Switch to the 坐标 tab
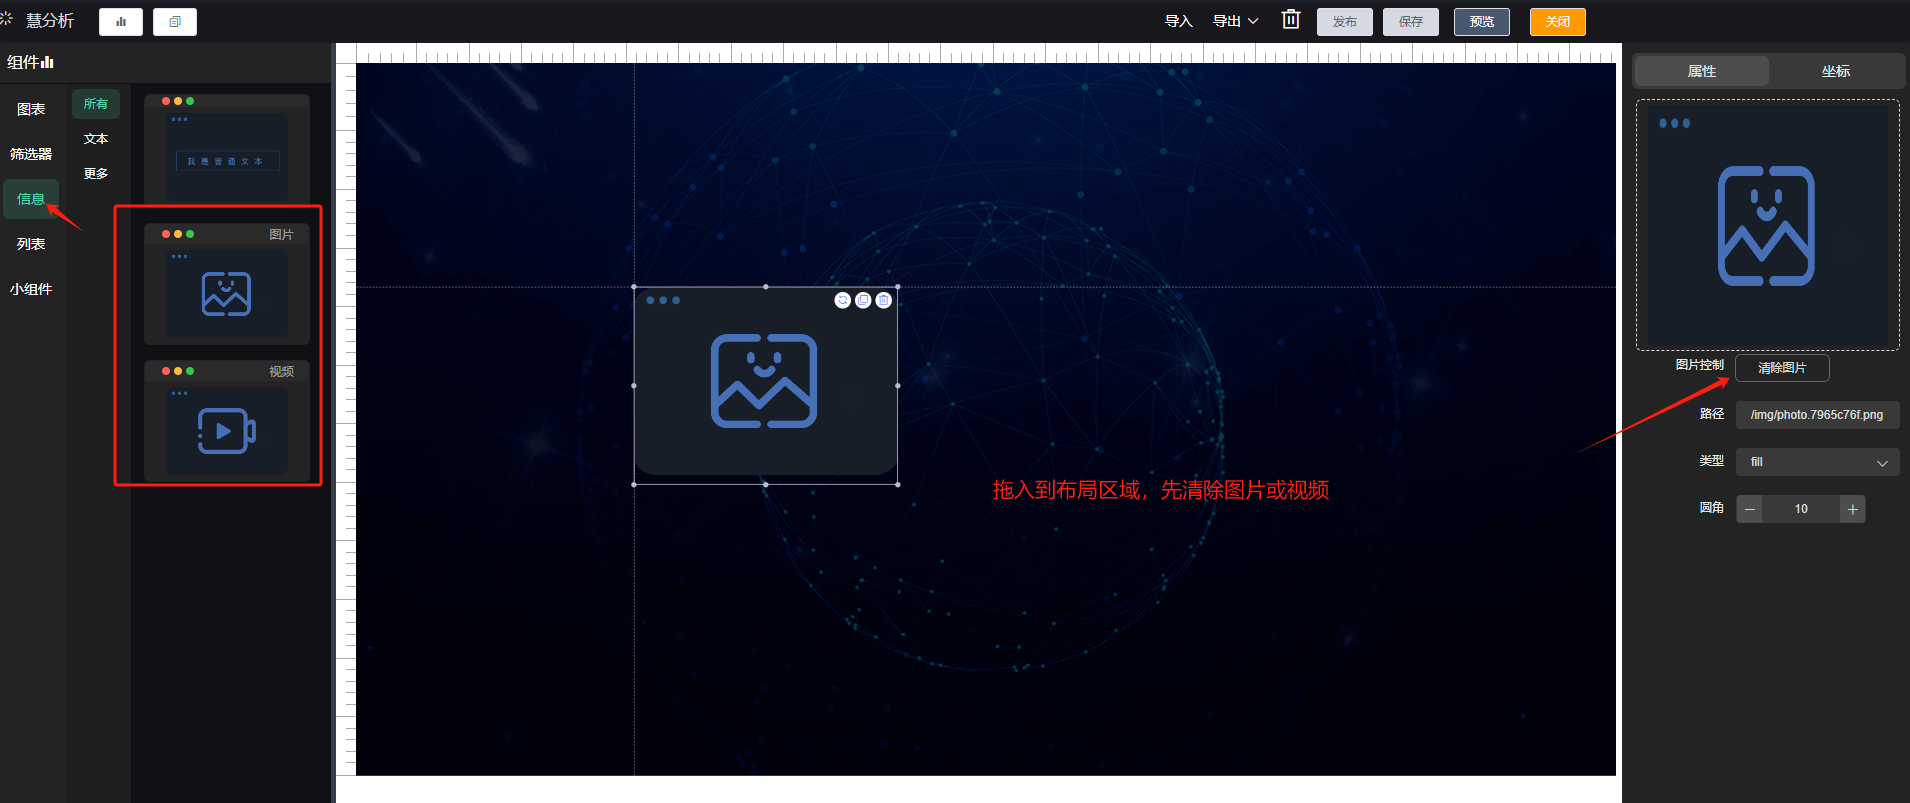The height and width of the screenshot is (803, 1910). 1835,71
